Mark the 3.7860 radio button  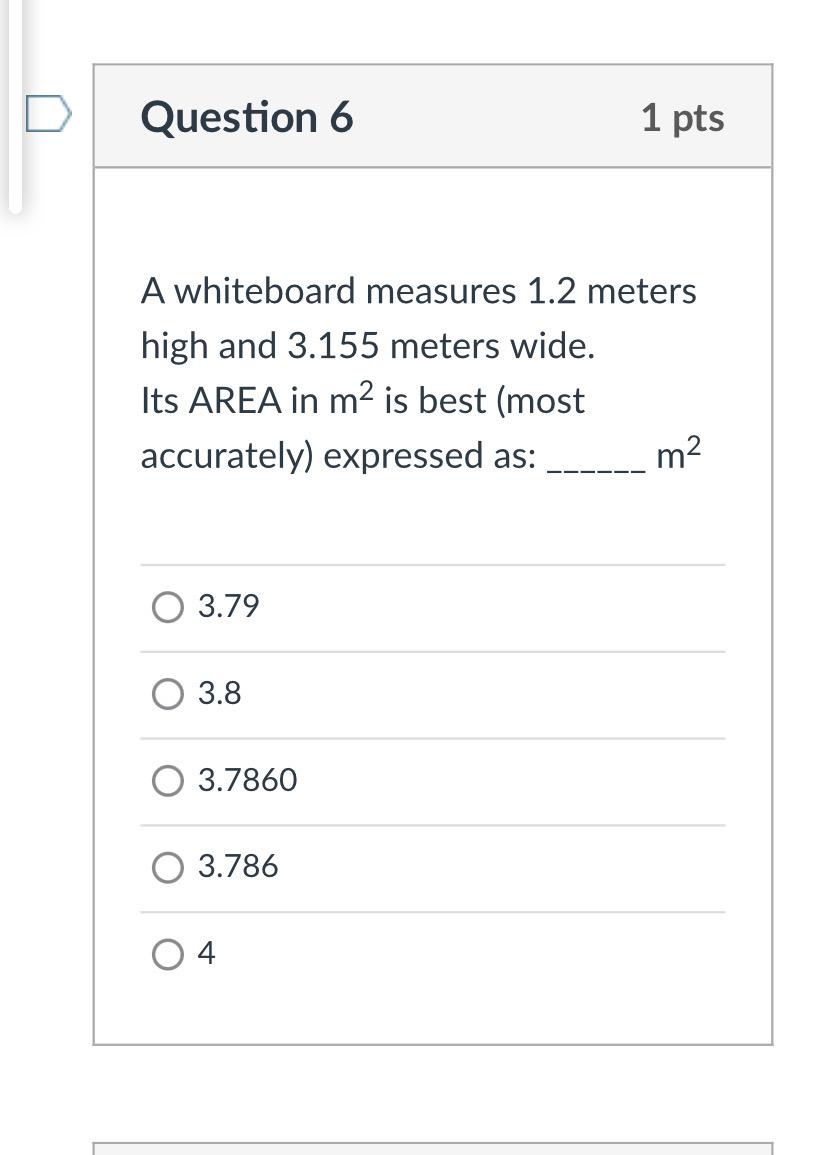click(168, 781)
